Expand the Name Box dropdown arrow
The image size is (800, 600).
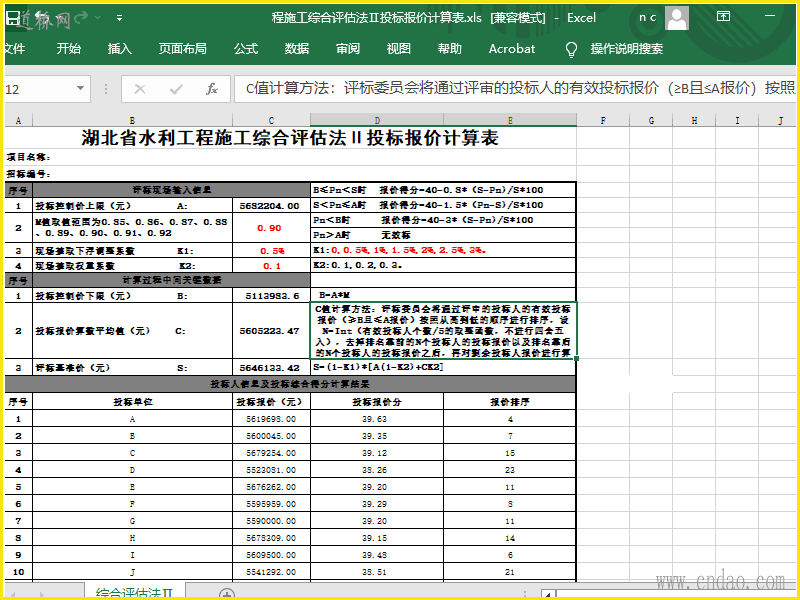pyautogui.click(x=80, y=89)
